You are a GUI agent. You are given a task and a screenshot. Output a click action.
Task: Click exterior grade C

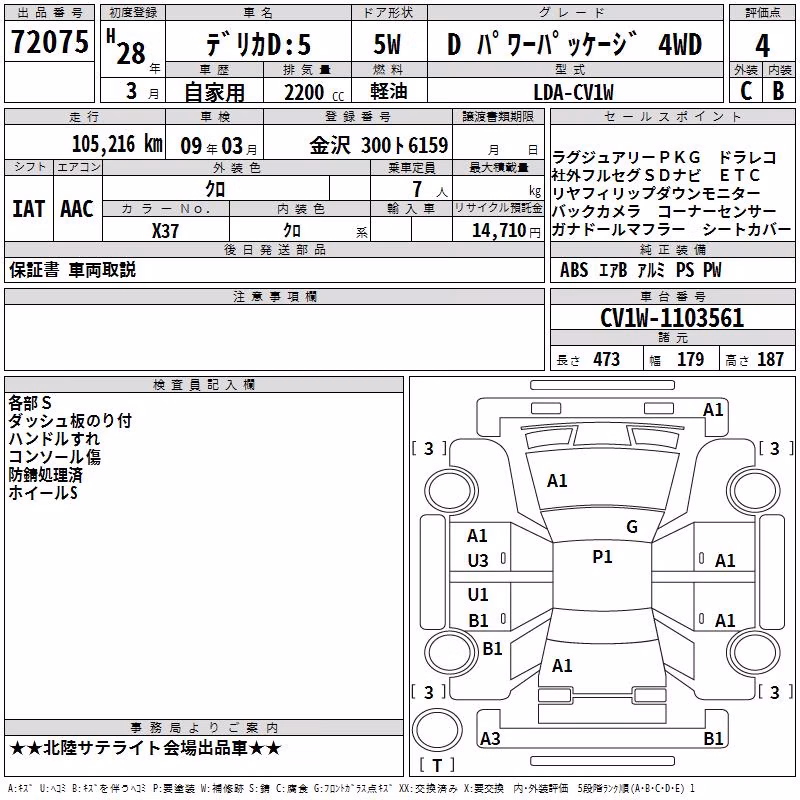point(746,91)
